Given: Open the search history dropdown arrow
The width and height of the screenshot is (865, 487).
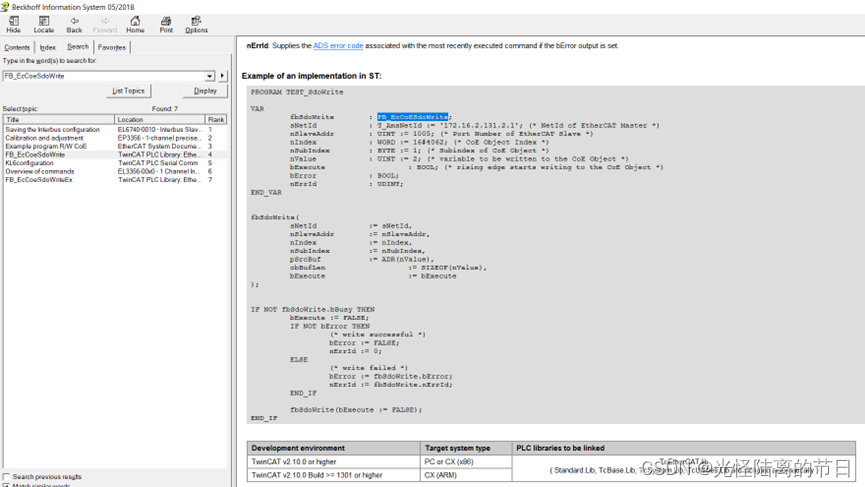Looking at the screenshot, I should (210, 76).
